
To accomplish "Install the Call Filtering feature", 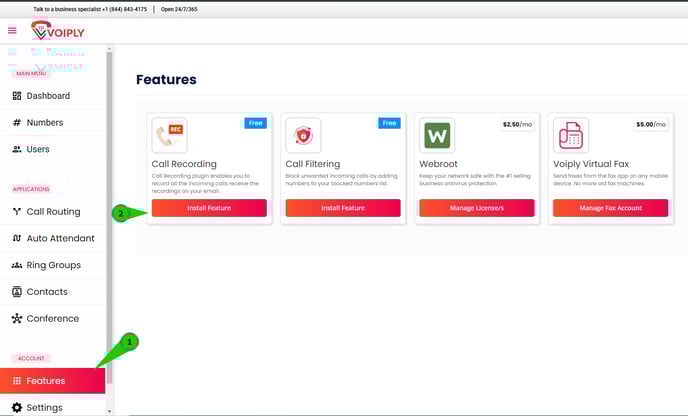I will (343, 208).
